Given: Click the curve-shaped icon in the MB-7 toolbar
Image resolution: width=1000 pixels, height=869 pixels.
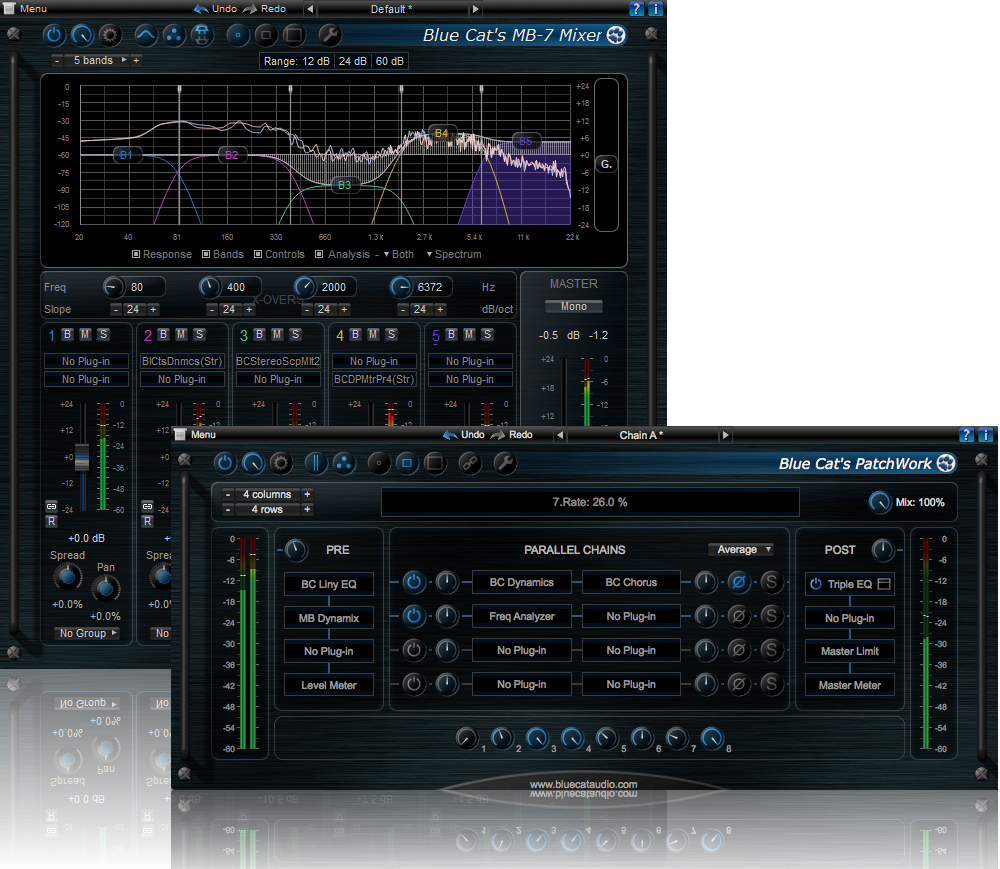Looking at the screenshot, I should coord(145,35).
